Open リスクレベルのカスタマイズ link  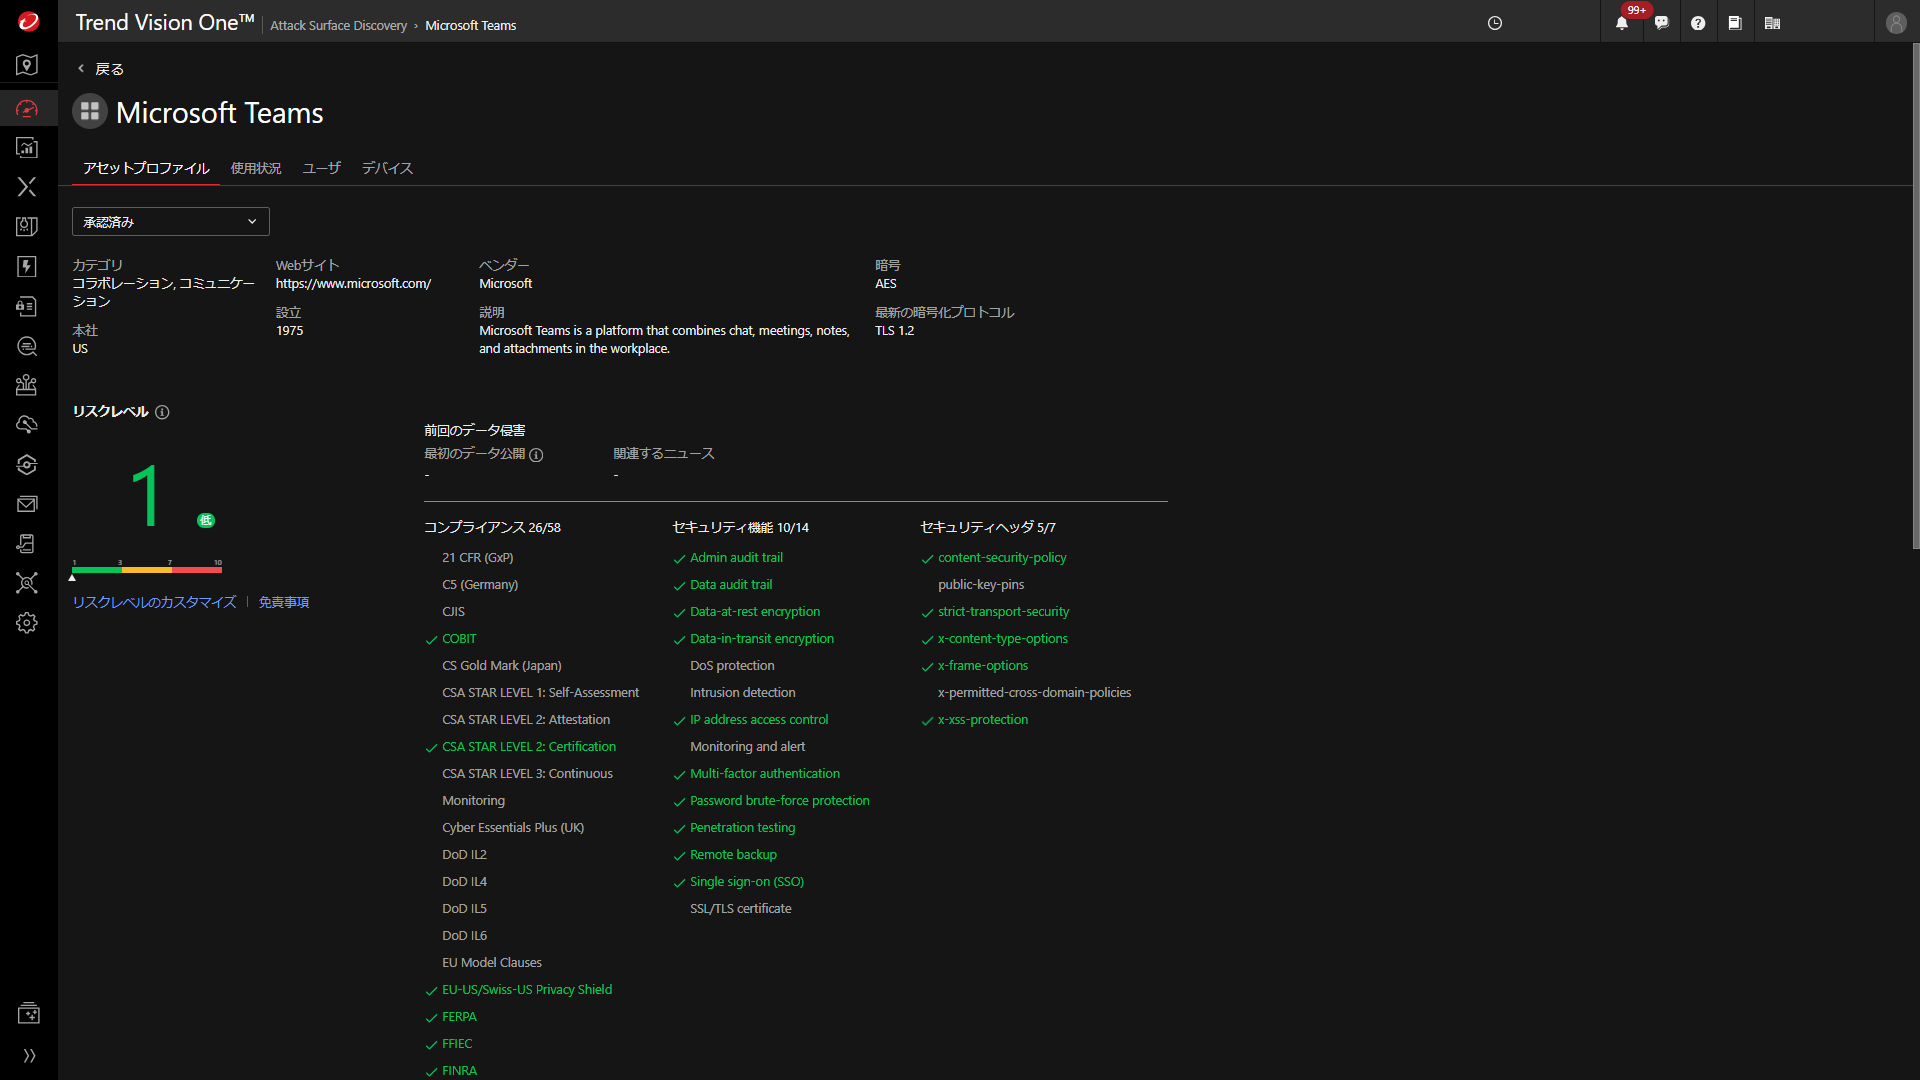click(x=154, y=602)
